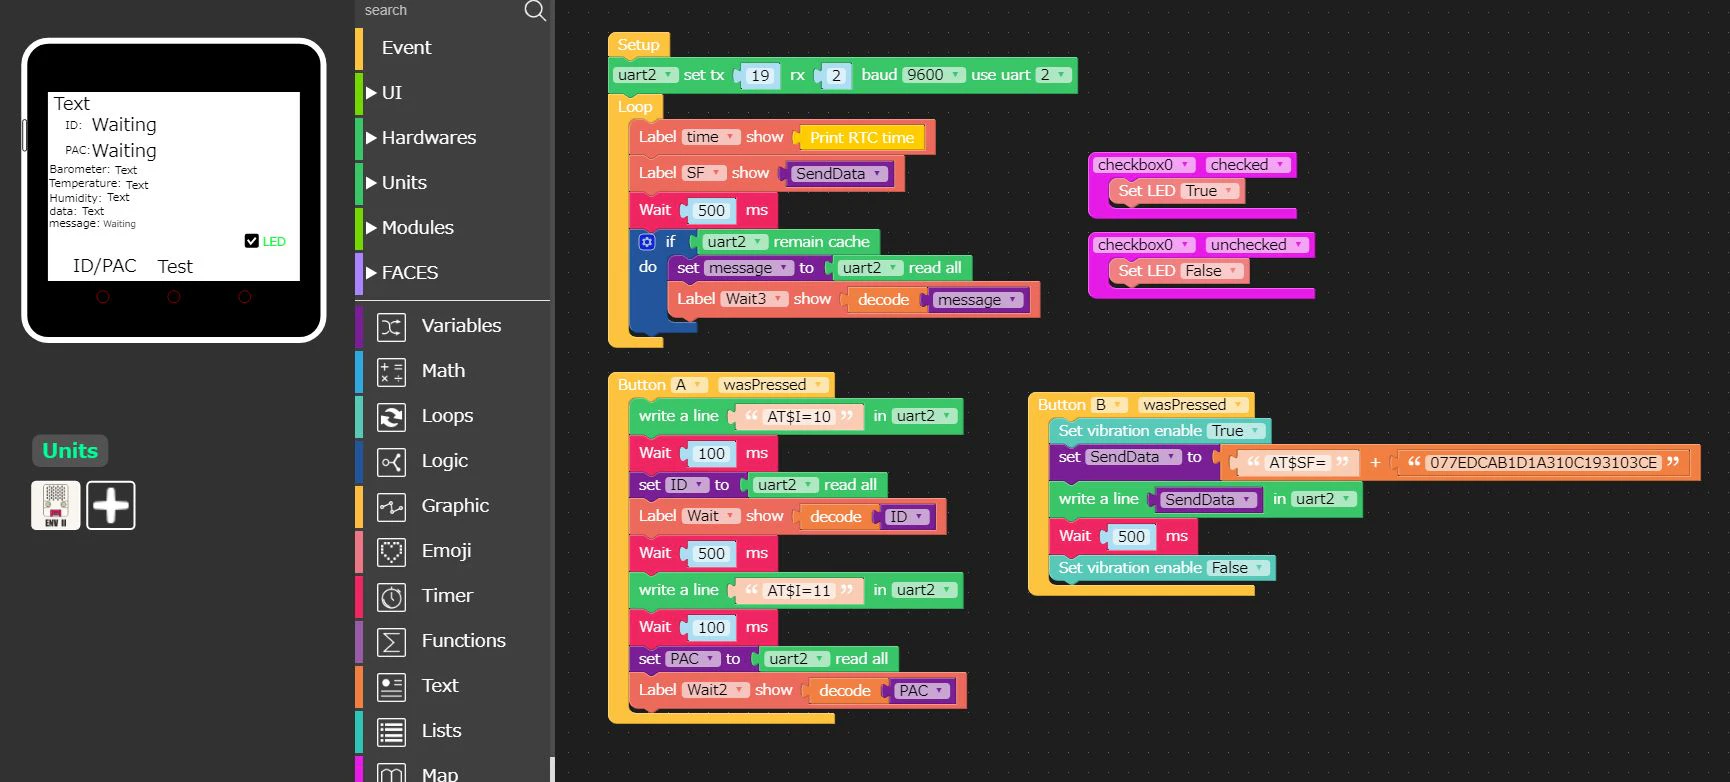Click the Setup block header
This screenshot has width=1730, height=782.
point(638,45)
